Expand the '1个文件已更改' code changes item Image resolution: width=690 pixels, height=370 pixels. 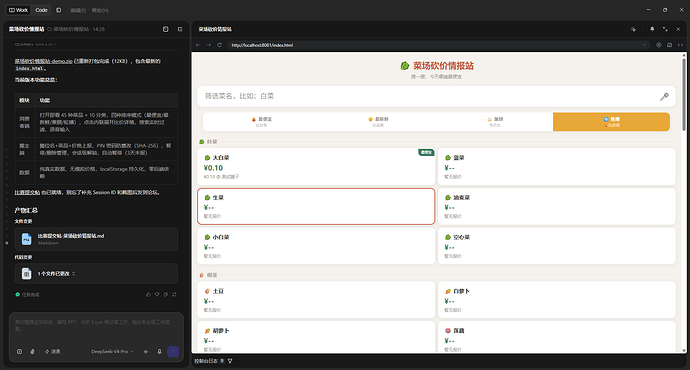coord(96,274)
